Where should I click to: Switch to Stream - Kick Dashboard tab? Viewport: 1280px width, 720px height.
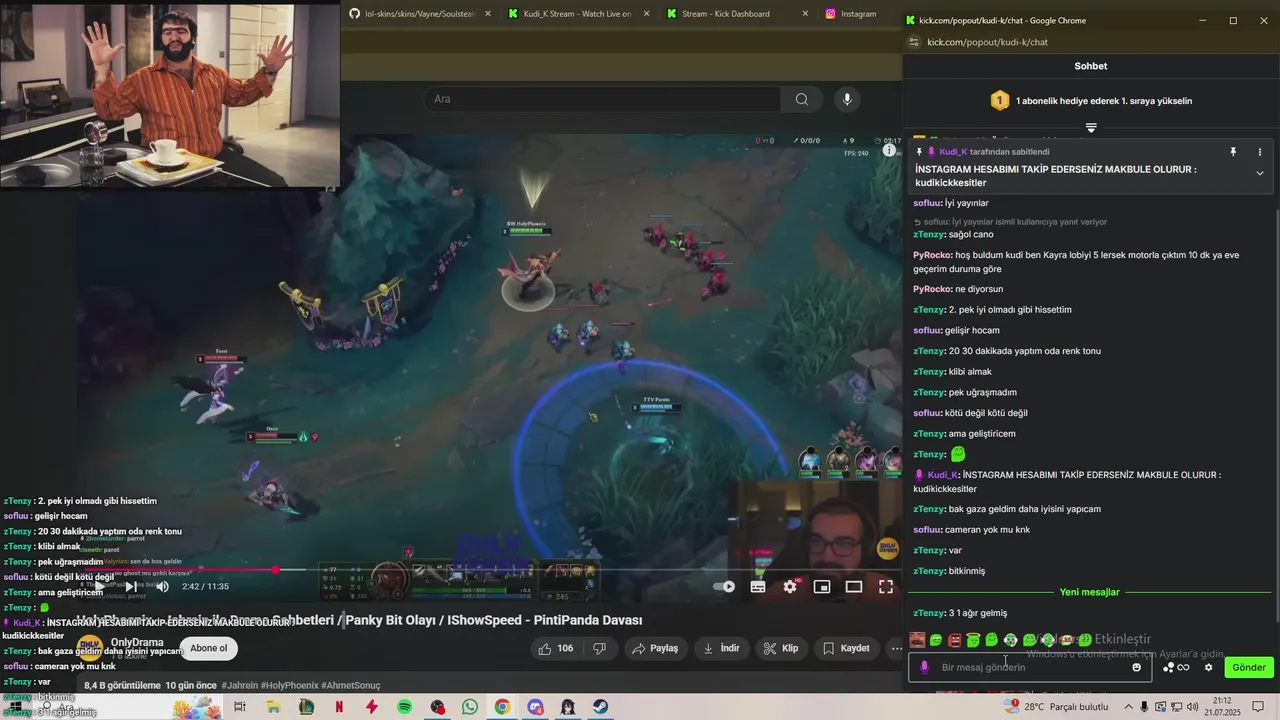[736, 14]
